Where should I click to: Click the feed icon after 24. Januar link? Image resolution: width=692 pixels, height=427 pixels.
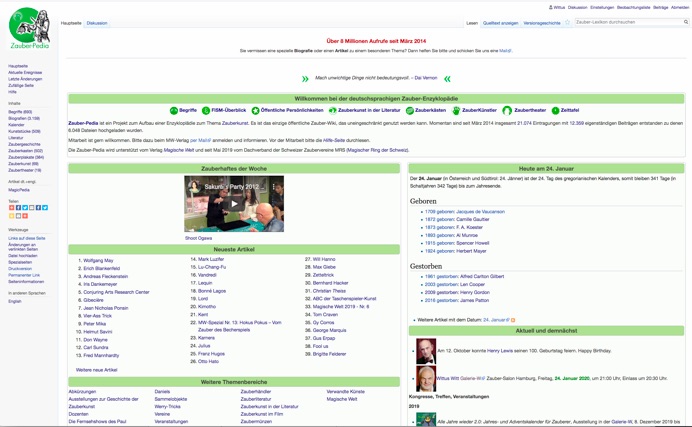point(513,320)
